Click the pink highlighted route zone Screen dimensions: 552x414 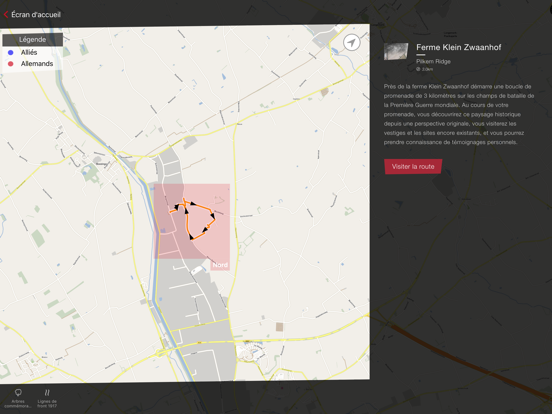point(192,221)
